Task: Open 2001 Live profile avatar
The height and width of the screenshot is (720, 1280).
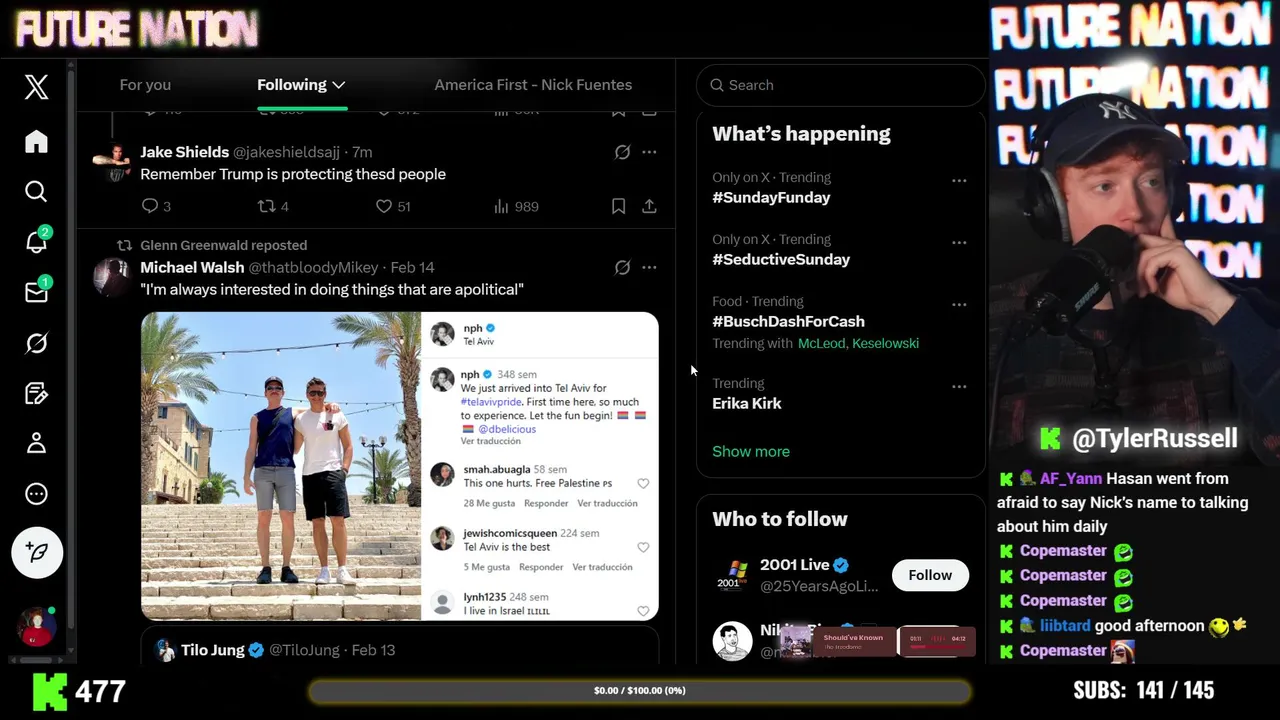Action: (732, 576)
